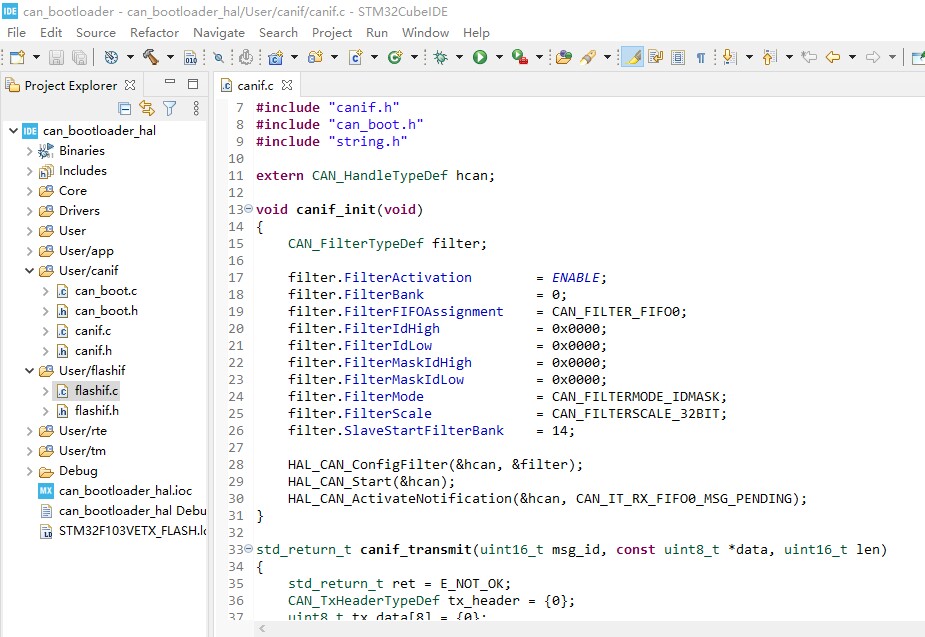Click the Search flashlight toolbar icon
925x637 pixels.
(588, 57)
